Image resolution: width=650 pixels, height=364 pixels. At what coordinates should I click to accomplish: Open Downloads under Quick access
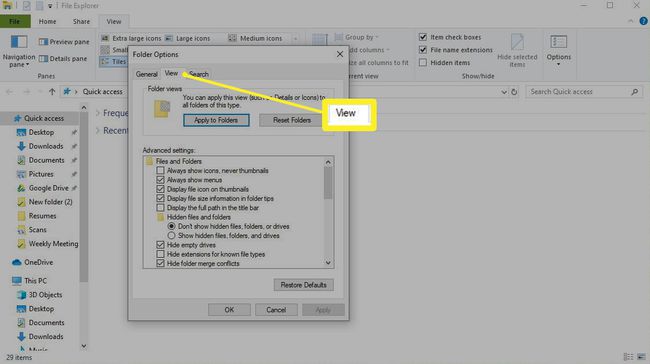coord(46,146)
